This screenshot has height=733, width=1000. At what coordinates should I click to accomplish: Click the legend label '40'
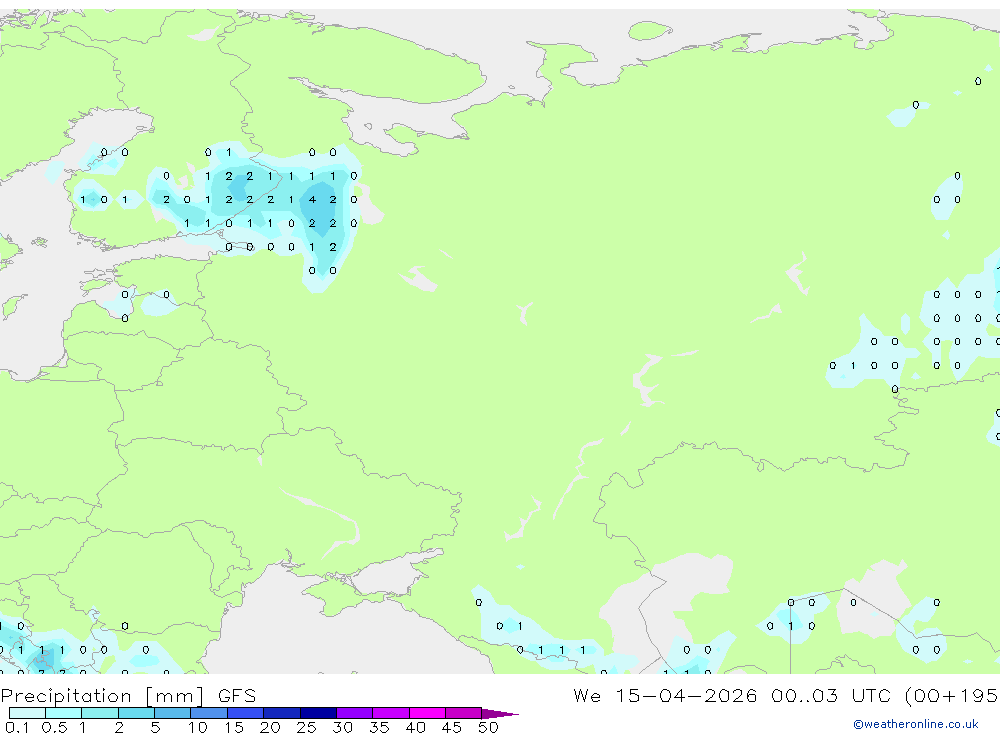(416, 727)
